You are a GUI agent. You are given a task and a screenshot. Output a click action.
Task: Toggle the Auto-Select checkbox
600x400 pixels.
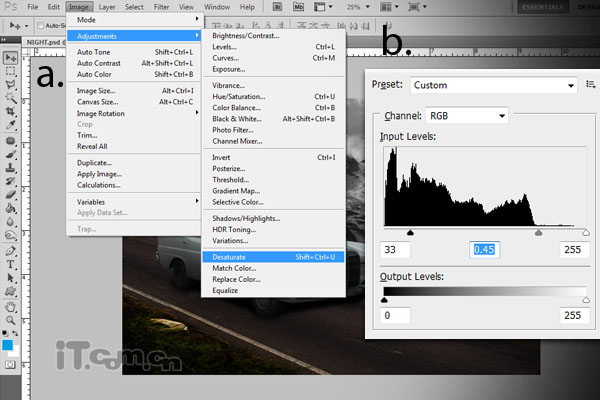(37, 24)
